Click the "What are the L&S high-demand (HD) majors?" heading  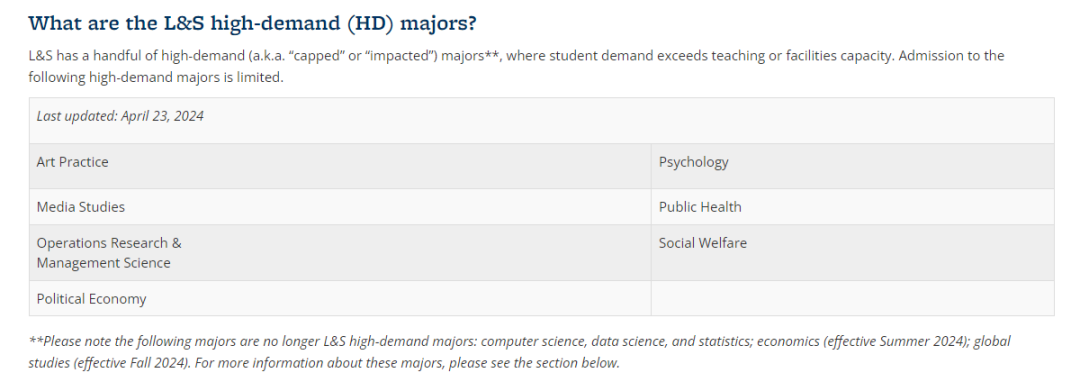[x=252, y=23]
